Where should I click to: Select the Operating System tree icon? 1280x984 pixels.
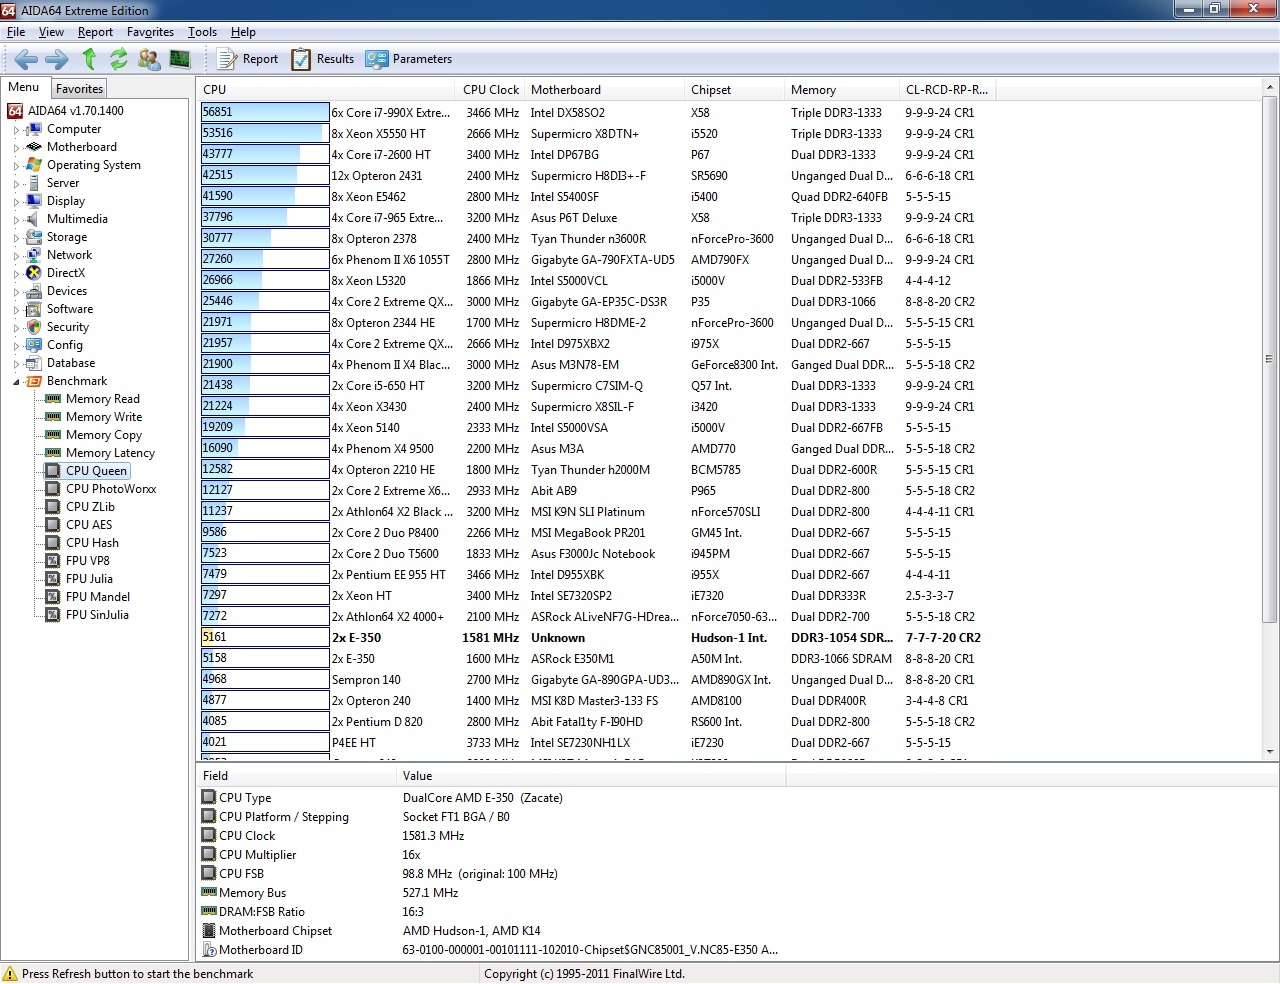click(34, 165)
